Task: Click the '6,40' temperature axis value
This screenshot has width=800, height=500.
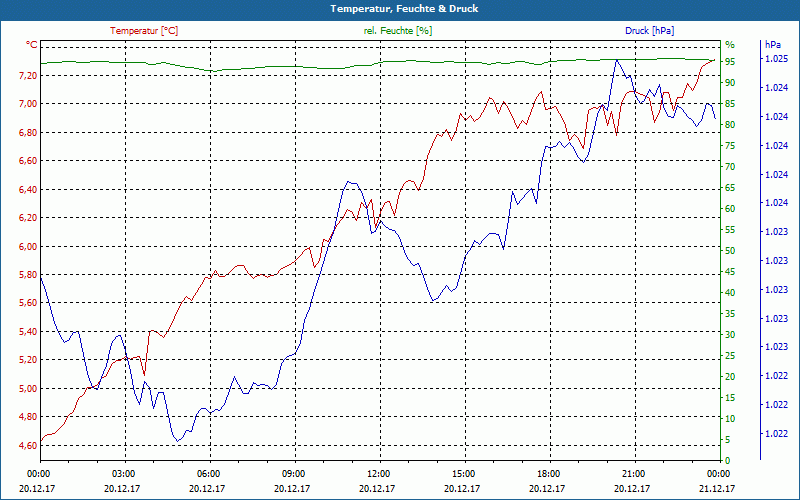Action: point(28,189)
